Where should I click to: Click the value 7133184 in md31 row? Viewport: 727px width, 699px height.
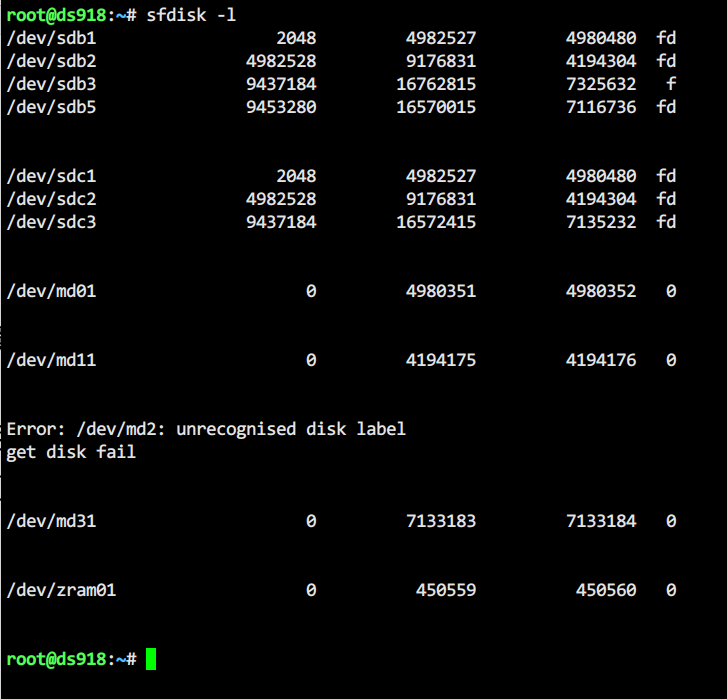click(x=601, y=521)
